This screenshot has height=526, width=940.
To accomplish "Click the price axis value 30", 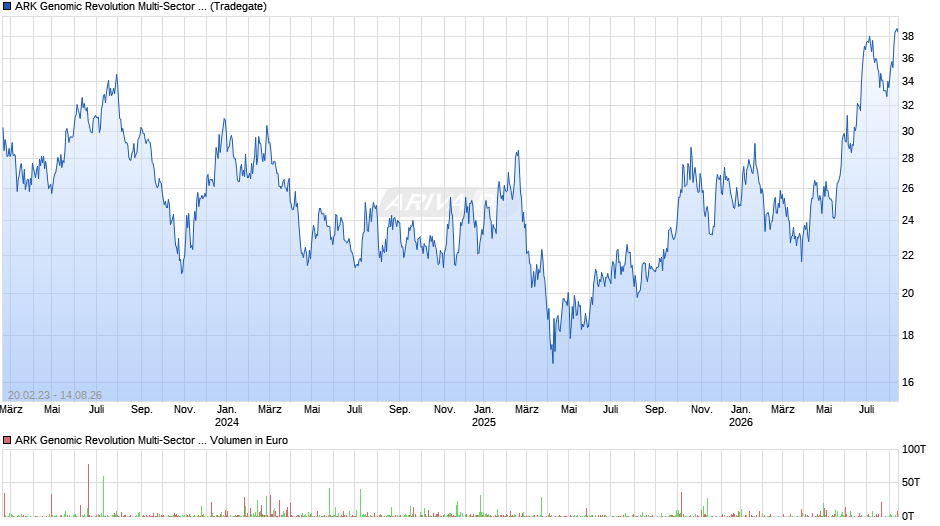I will pos(908,131).
